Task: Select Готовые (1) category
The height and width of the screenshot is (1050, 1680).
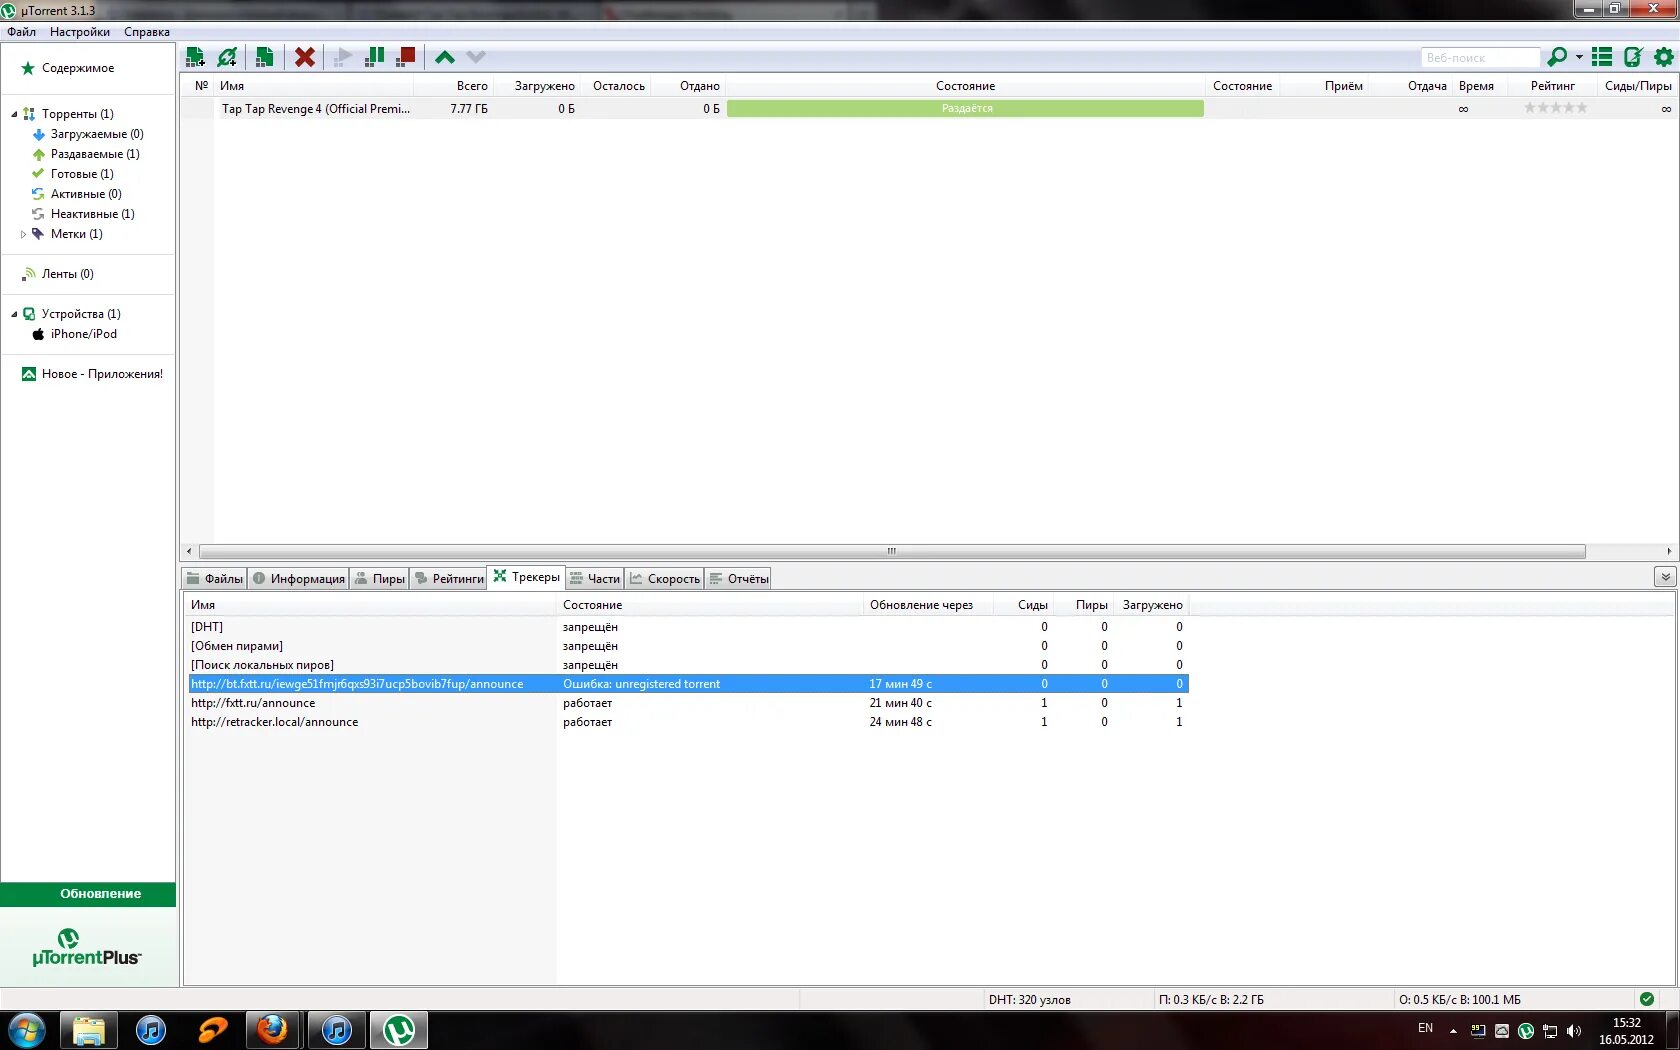Action: click(82, 174)
